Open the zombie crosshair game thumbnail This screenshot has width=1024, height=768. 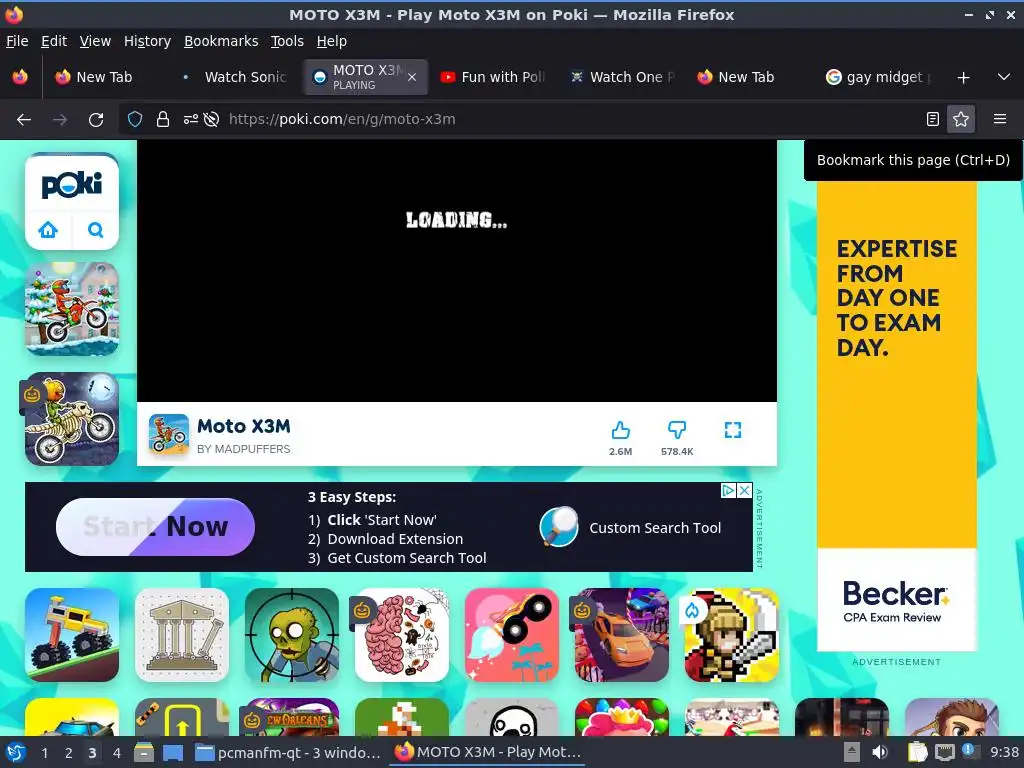[292, 635]
